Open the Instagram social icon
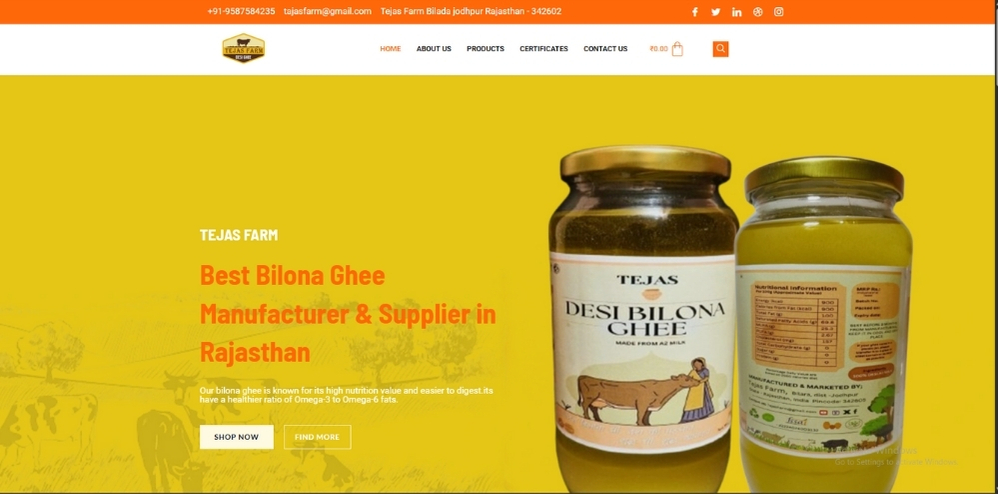 (778, 12)
